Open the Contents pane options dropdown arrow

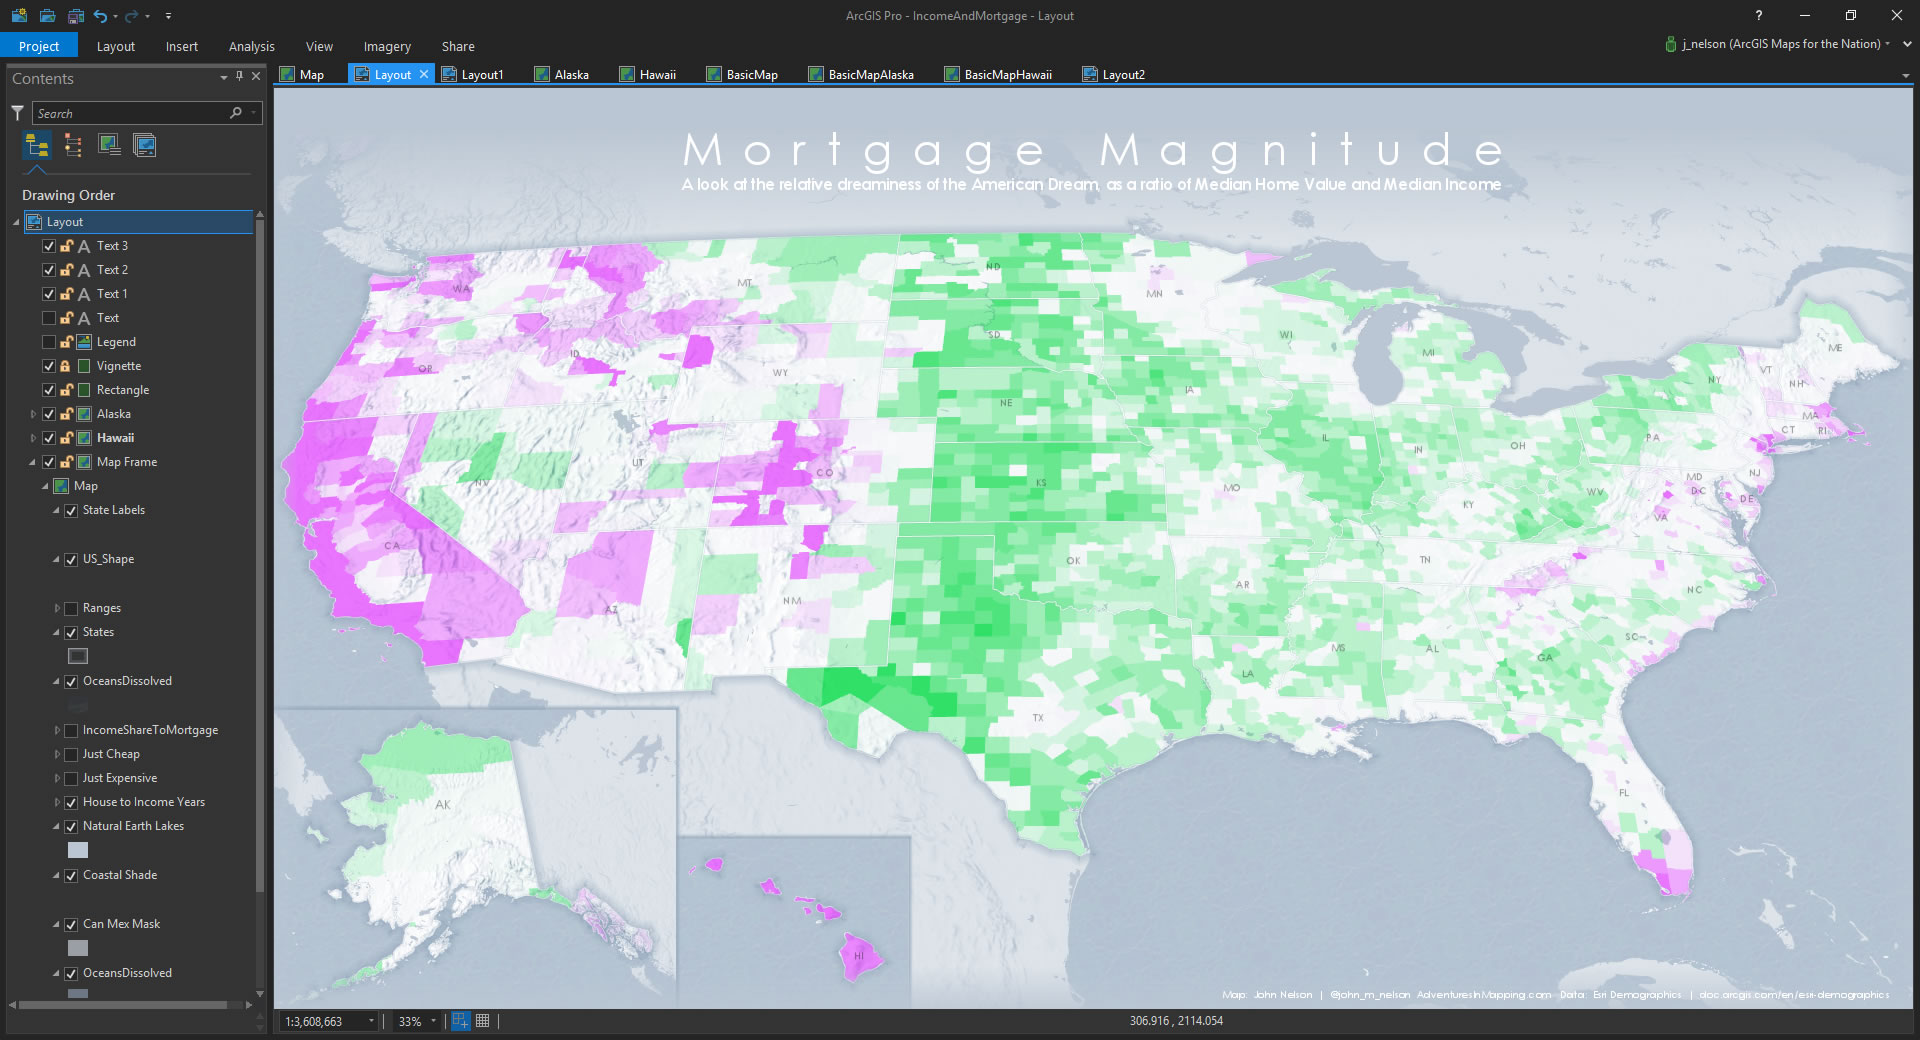point(224,77)
